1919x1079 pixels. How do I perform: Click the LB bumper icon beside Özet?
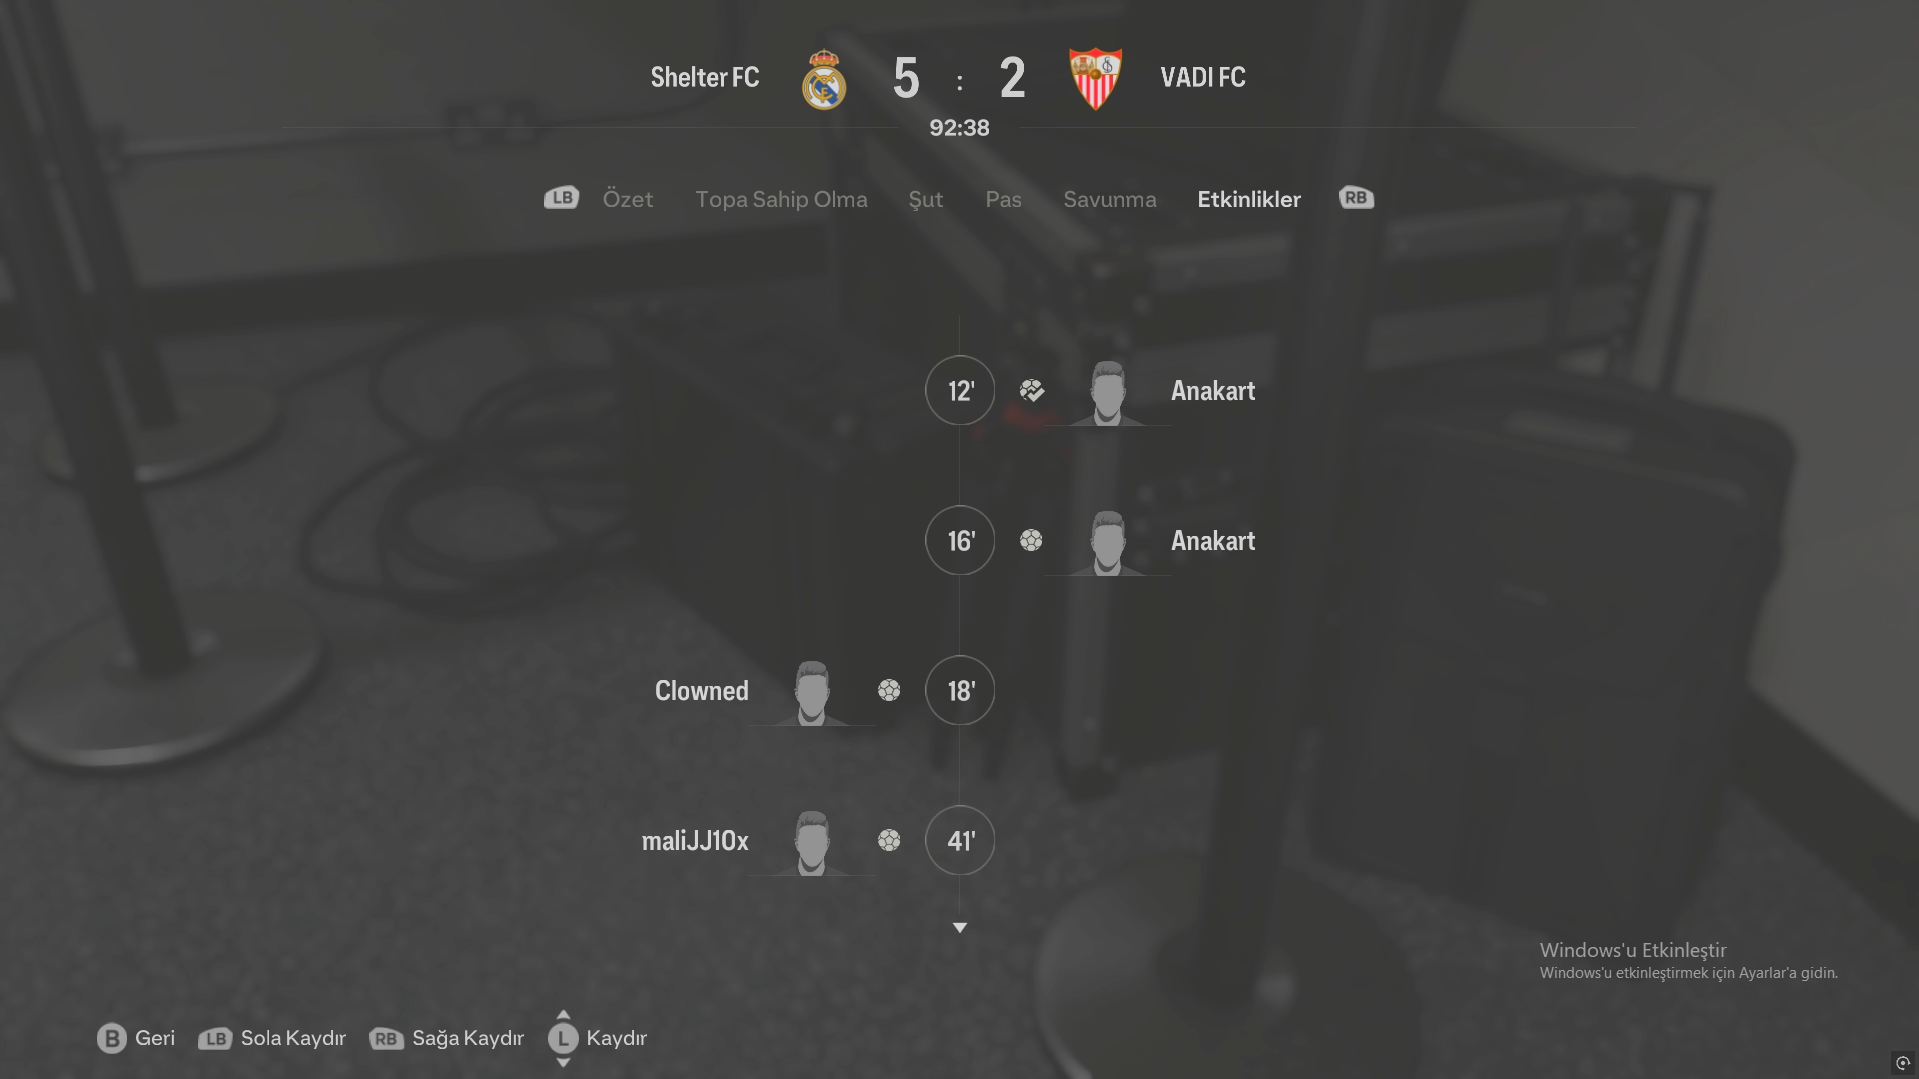(x=562, y=198)
